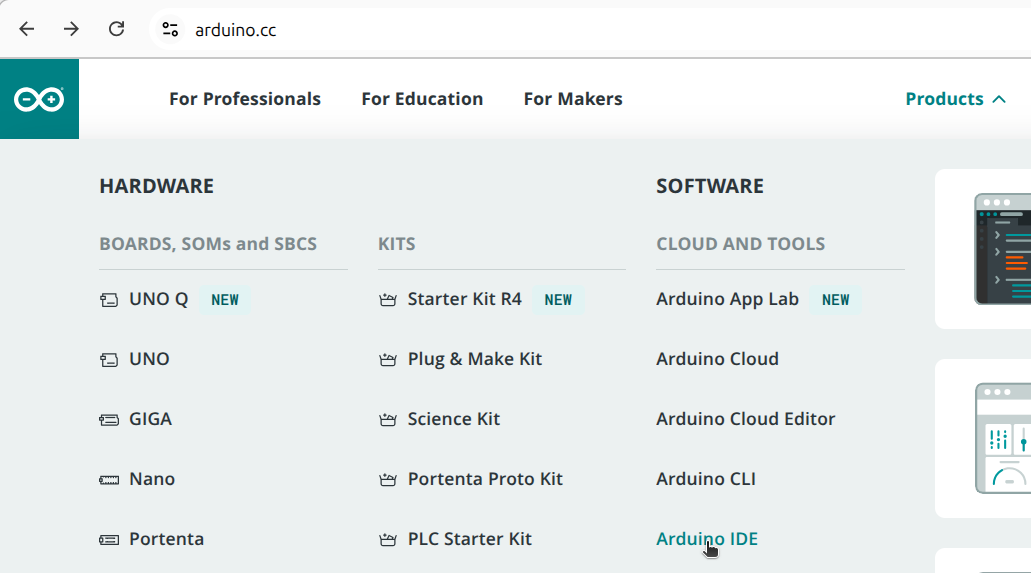
Task: Click the Arduino infinity logo
Action: [39, 99]
